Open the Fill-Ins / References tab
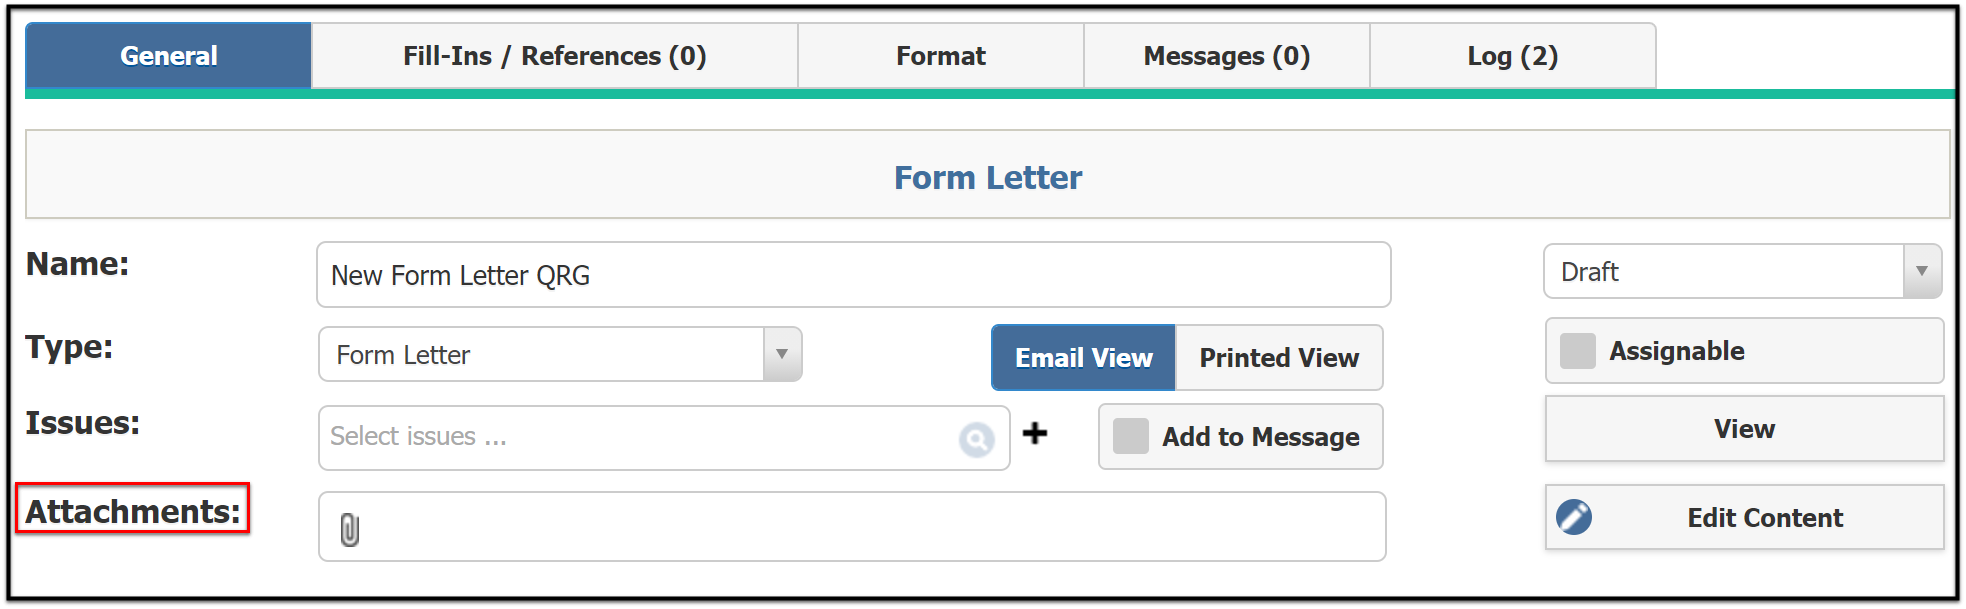Screen dimensions: 1966x609 click(x=555, y=56)
